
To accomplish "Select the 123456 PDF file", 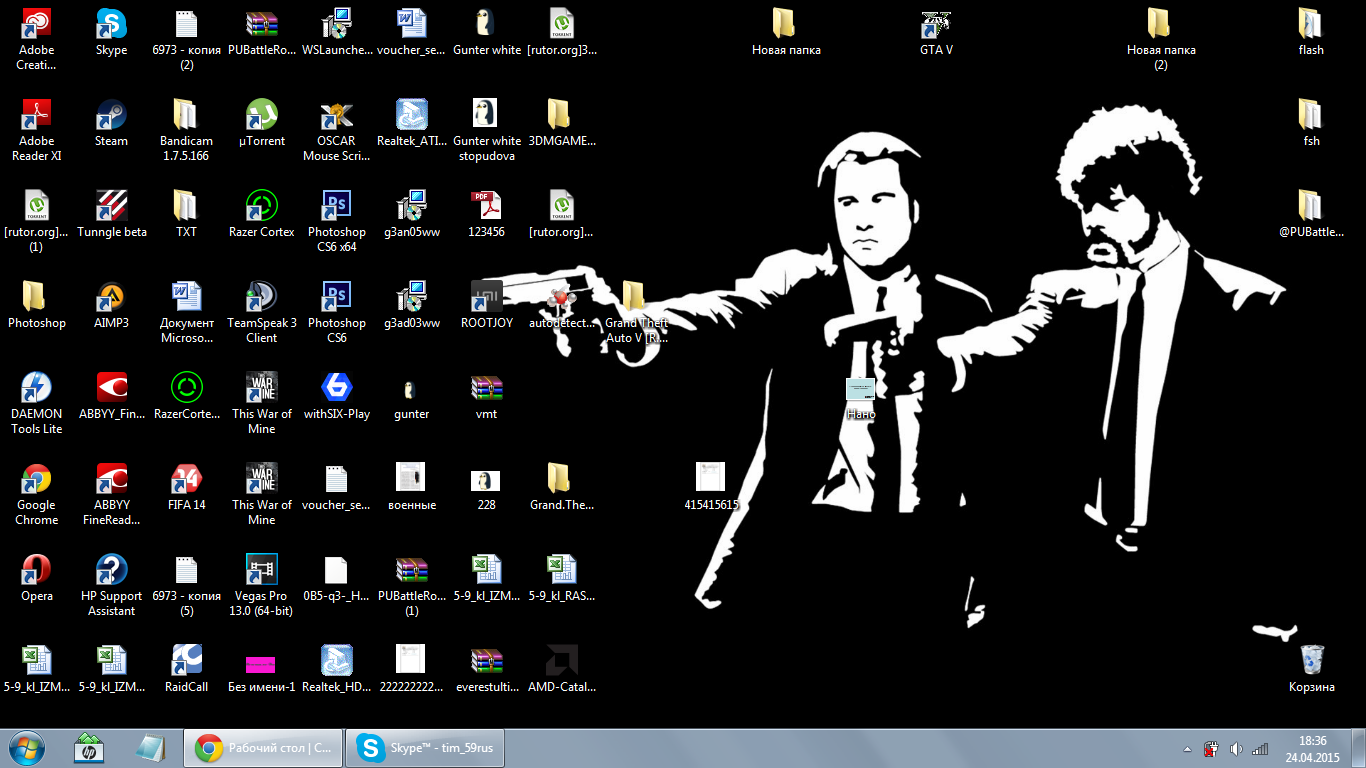I will click(487, 215).
